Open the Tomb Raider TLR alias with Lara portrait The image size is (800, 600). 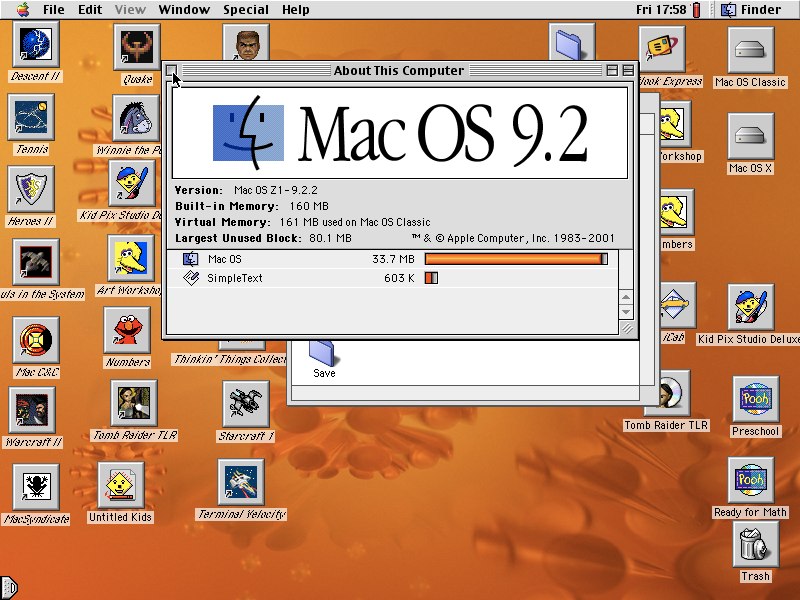pyautogui.click(x=134, y=403)
